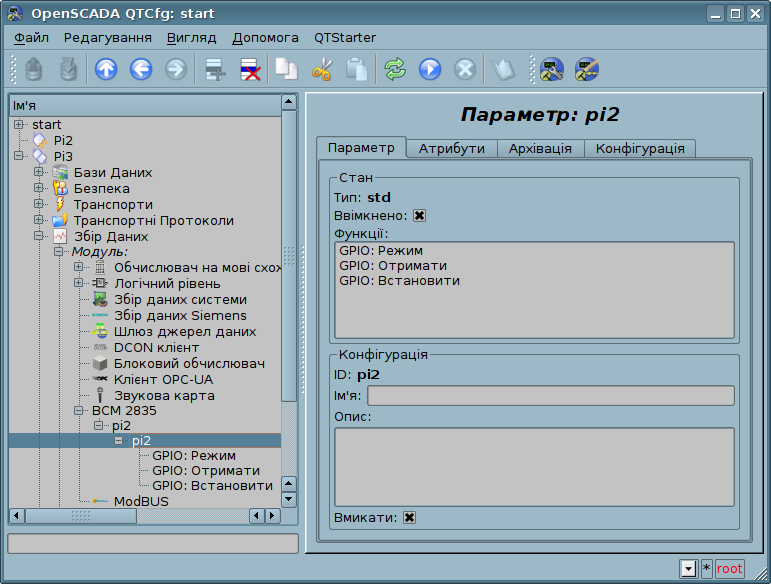The height and width of the screenshot is (584, 771).
Task: Click the Back arrow toolbar icon
Action: tap(140, 69)
